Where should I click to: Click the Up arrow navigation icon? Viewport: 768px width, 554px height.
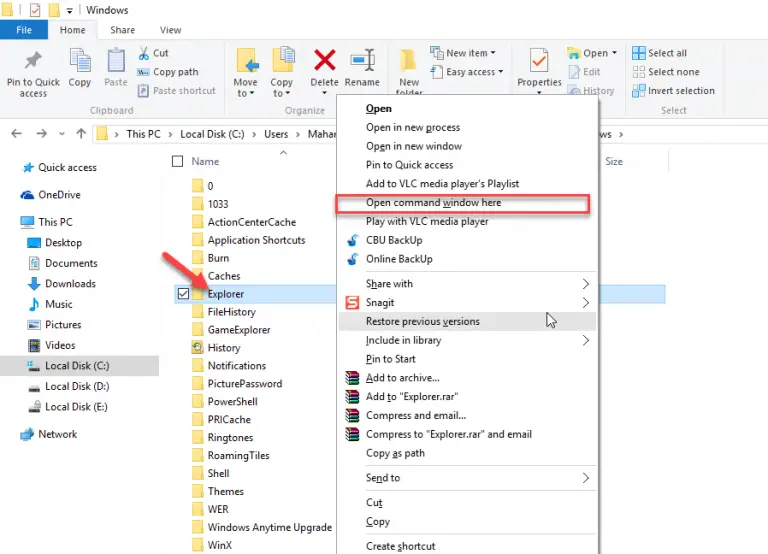pyautogui.click(x=81, y=134)
